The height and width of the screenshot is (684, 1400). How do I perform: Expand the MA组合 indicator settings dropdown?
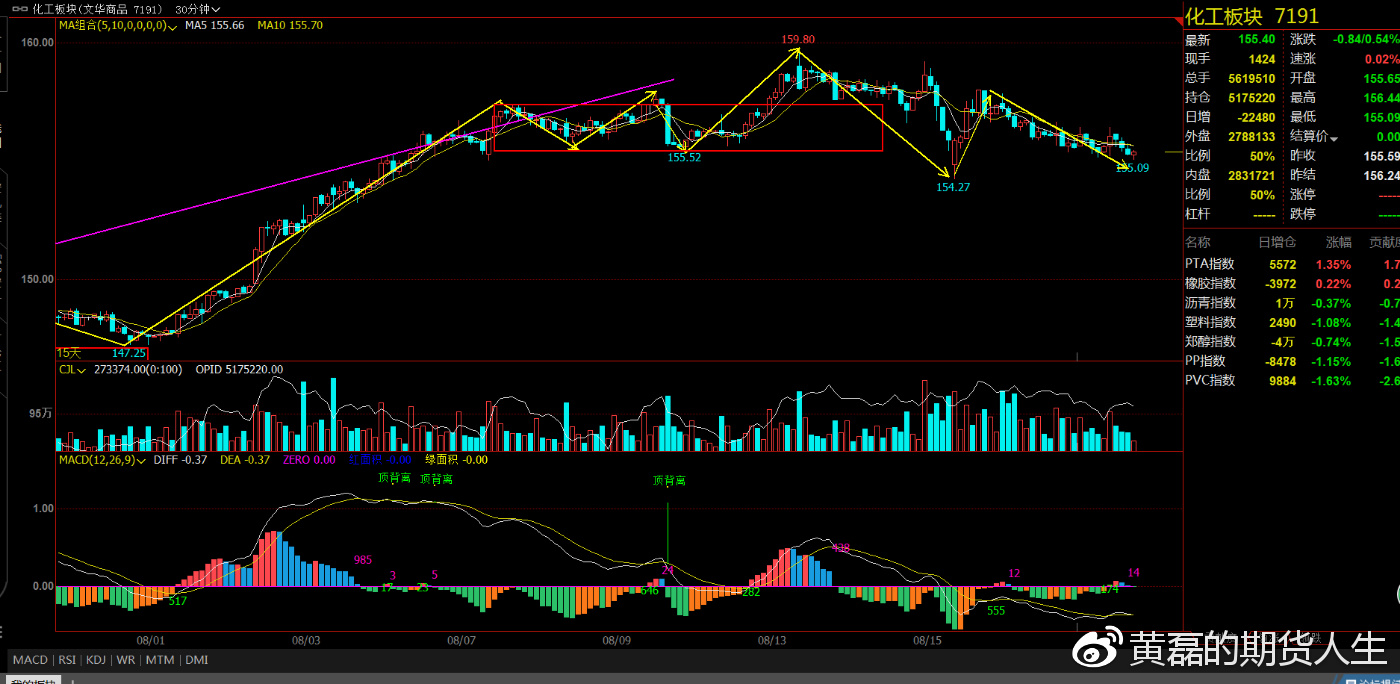pos(173,27)
